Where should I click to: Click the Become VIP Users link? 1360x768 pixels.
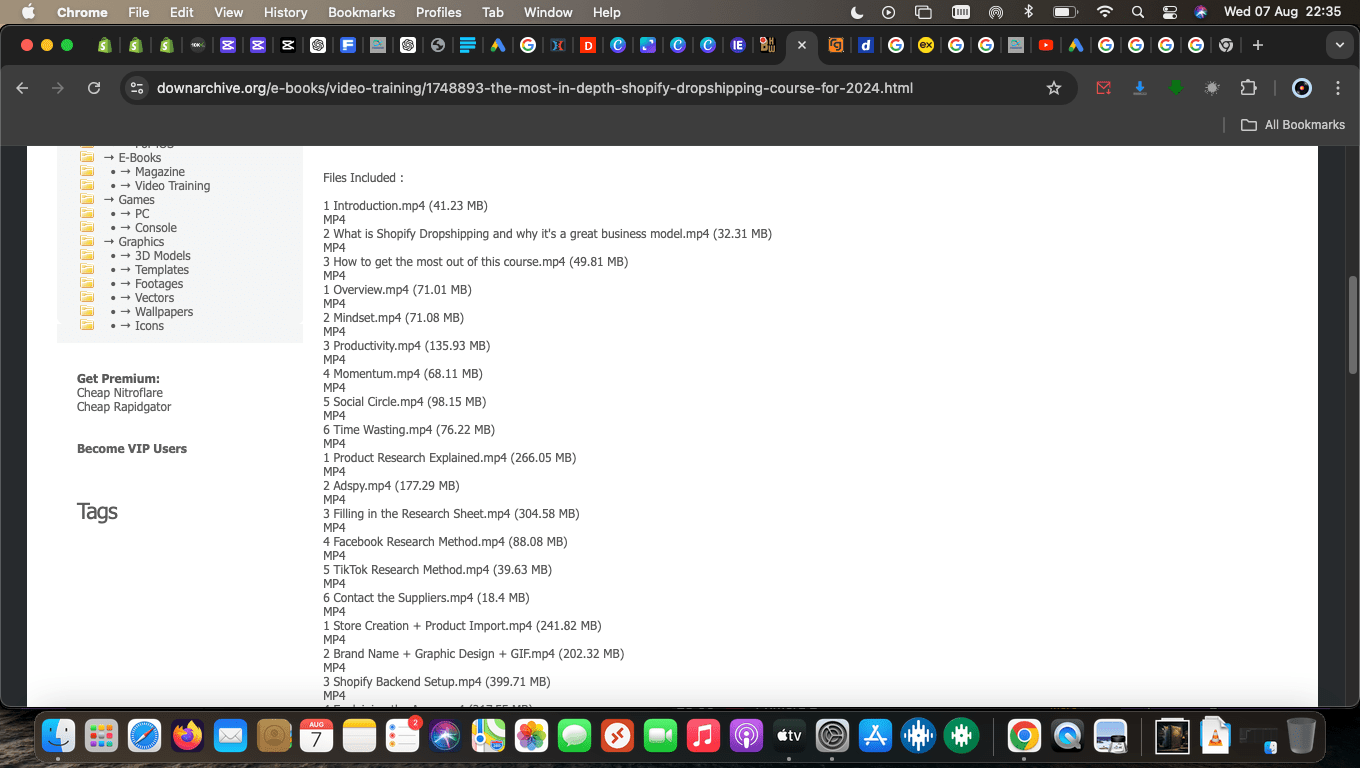click(132, 449)
